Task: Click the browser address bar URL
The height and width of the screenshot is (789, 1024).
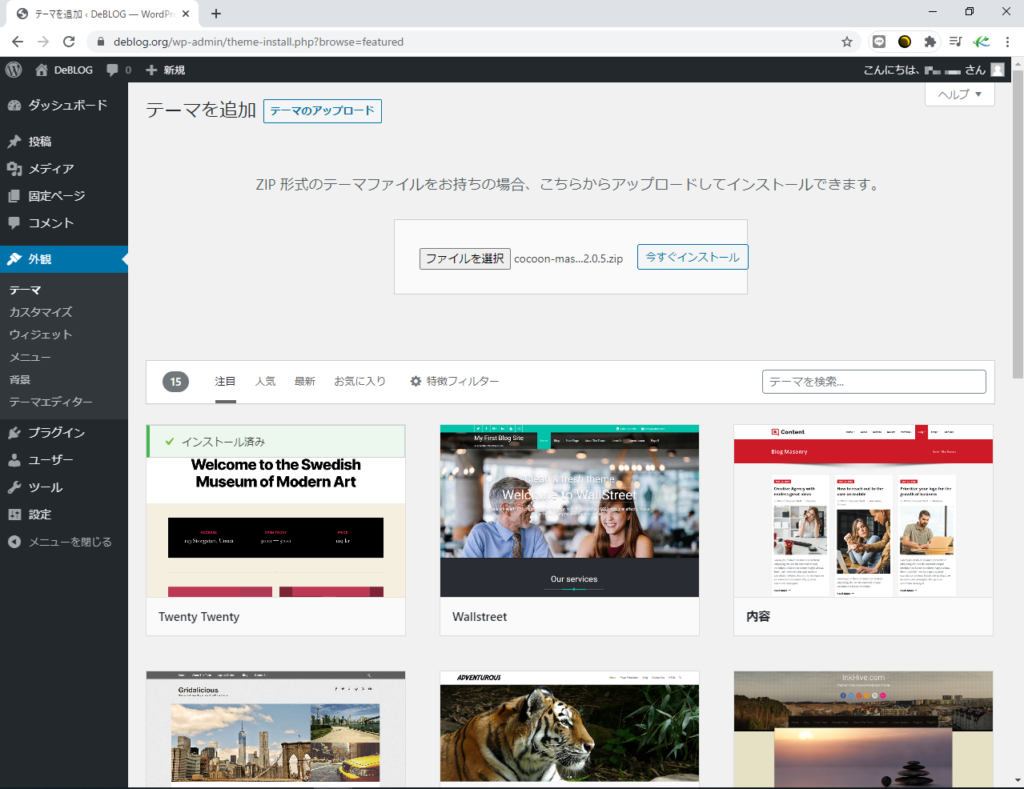Action: 259,42
